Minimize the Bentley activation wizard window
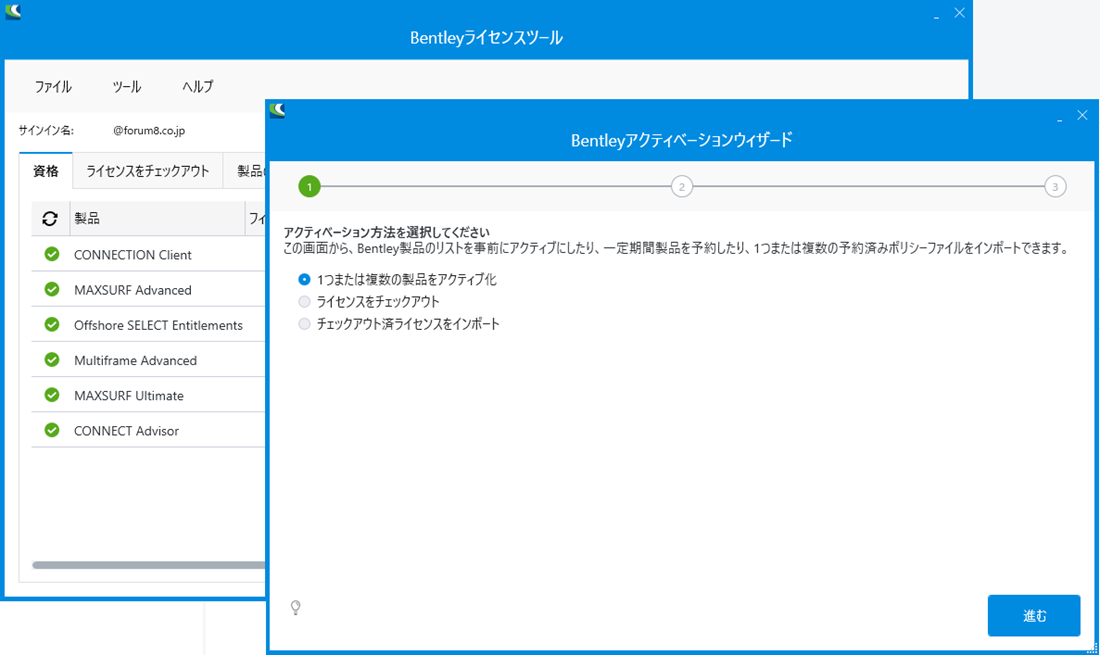This screenshot has height=655, width=1100. [1059, 119]
